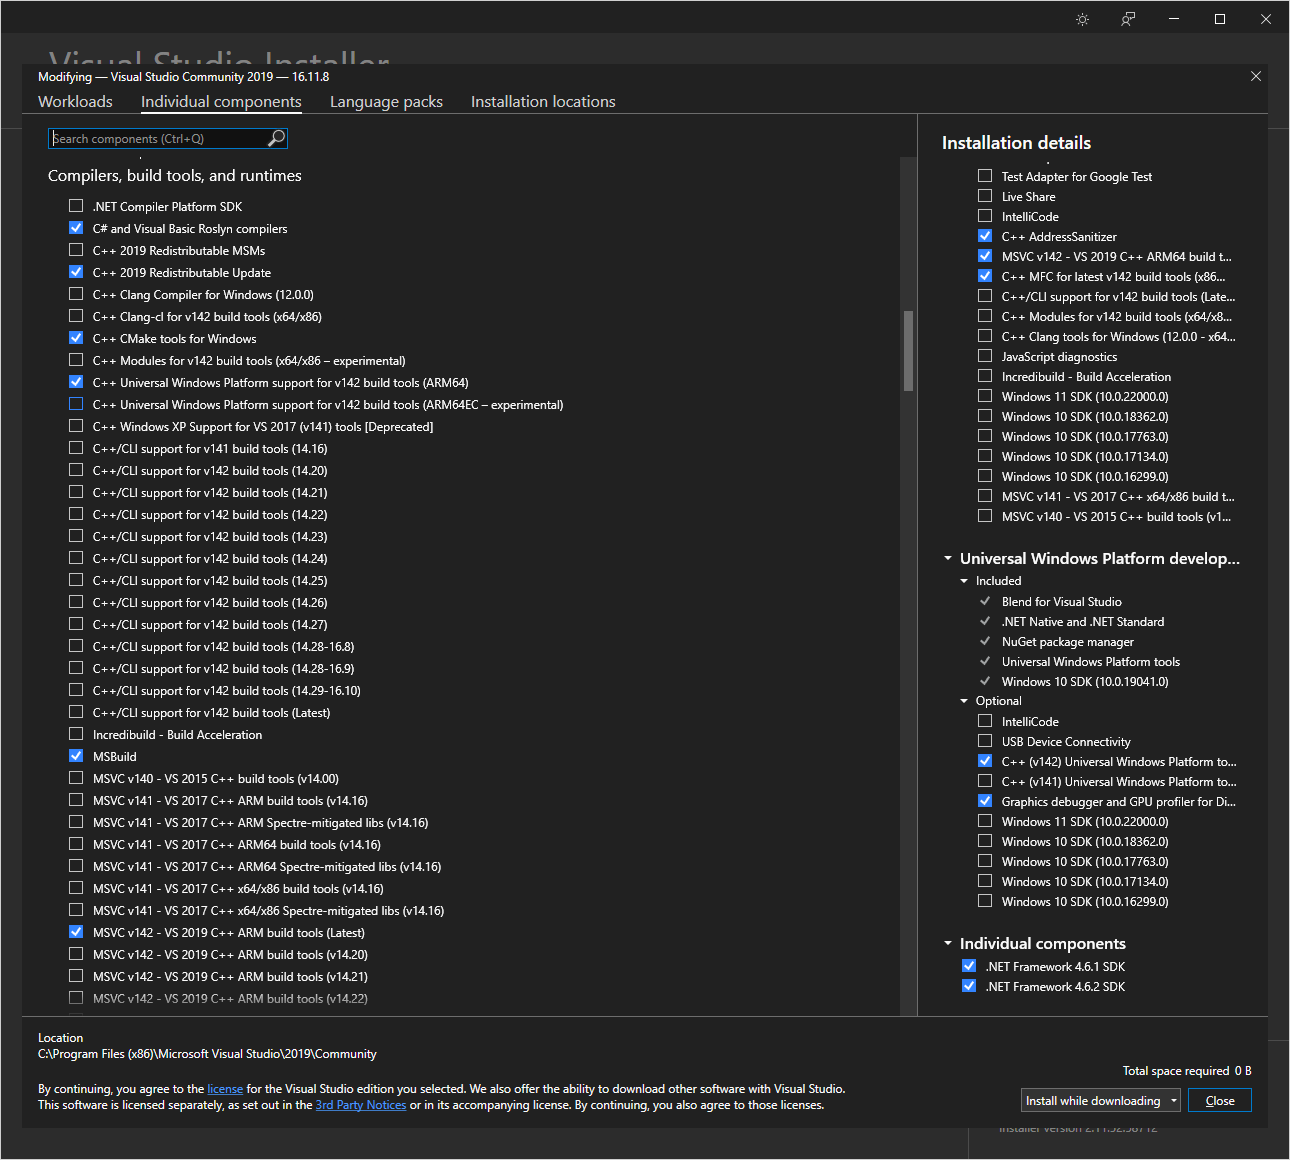Open the feedback icon in title bar
This screenshot has width=1290, height=1160.
(1128, 19)
